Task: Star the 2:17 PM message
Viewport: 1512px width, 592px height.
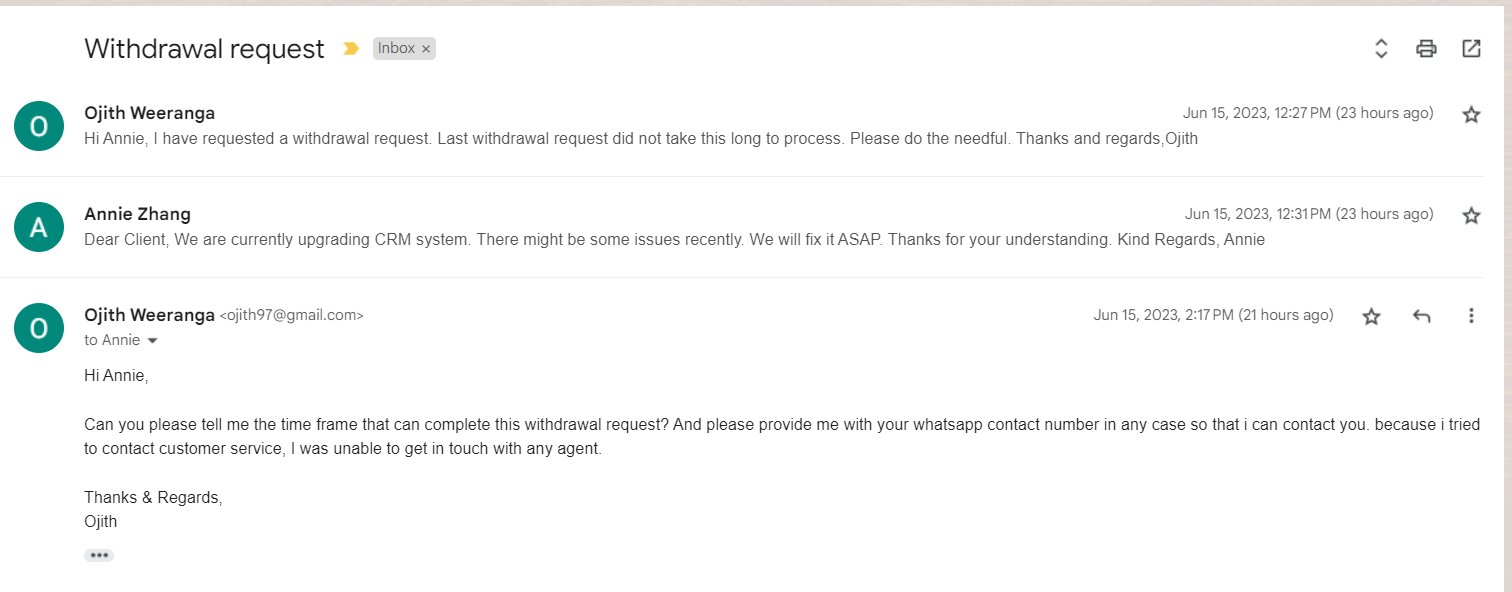Action: click(1371, 316)
